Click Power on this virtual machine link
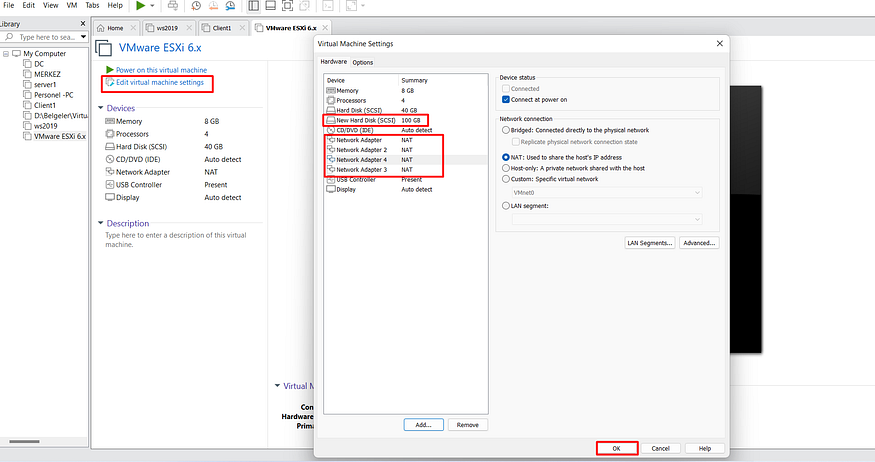This screenshot has width=875, height=462. [x=161, y=70]
